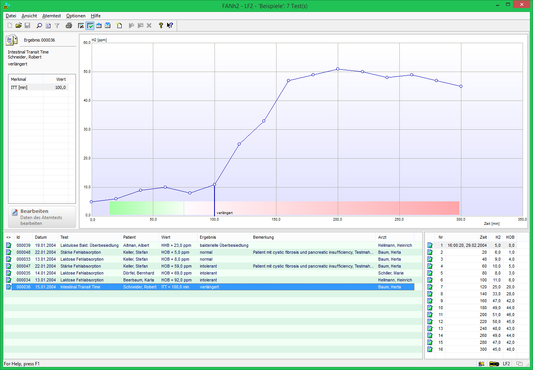Sort by the Ergebnis column header
Viewport: 533px width, 370px height.
tap(224, 237)
